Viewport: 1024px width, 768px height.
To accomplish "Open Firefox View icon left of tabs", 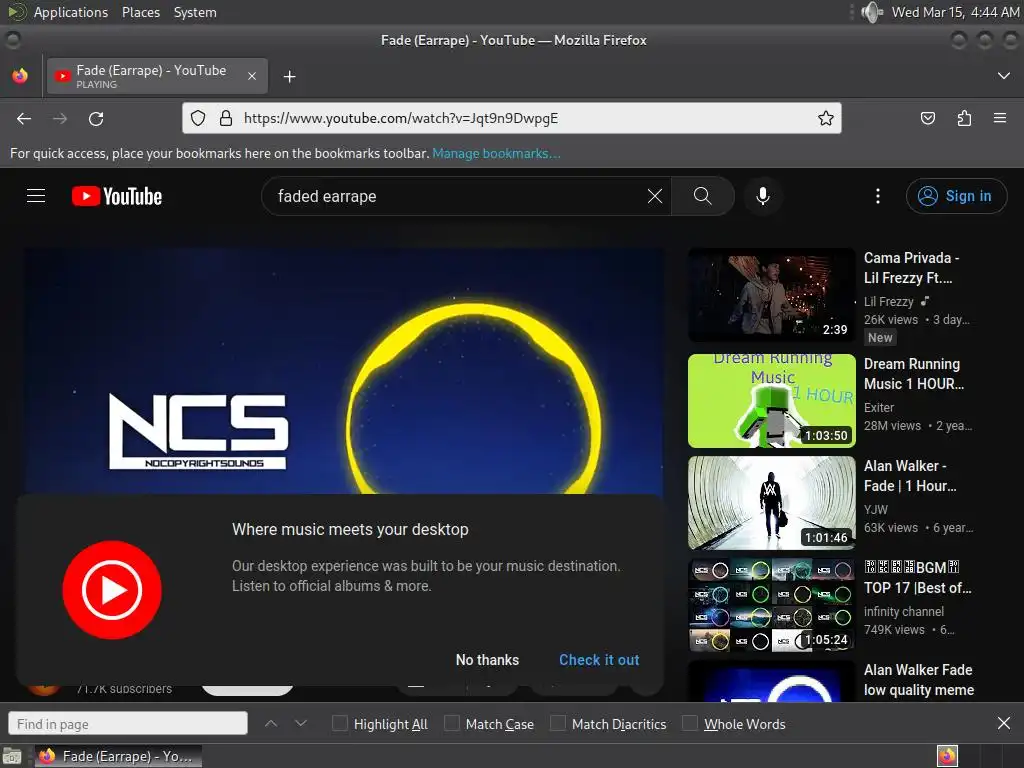I will tap(20, 76).
